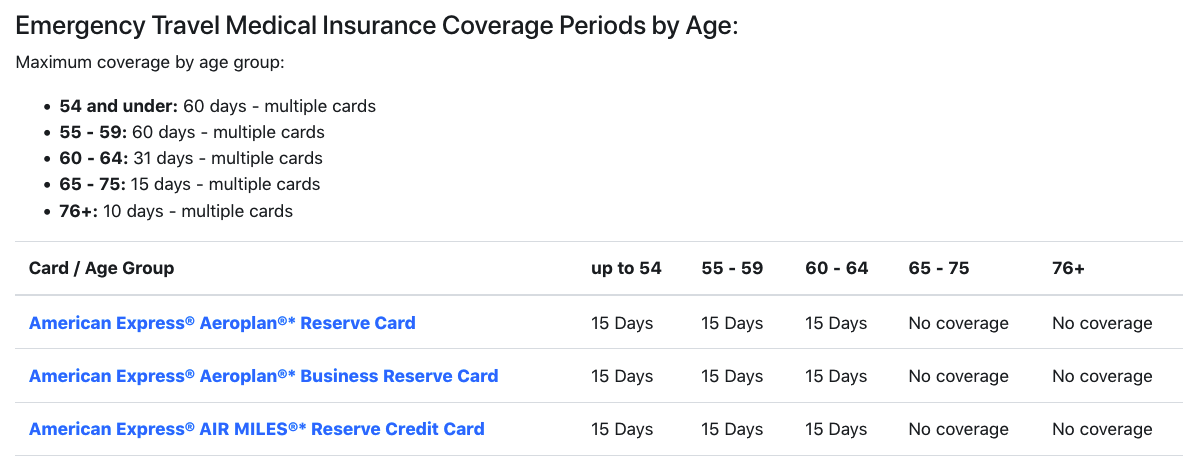Open American Express AIR MILES Reserve Credit Card link
The width and height of the screenshot is (1200, 461).
257,429
